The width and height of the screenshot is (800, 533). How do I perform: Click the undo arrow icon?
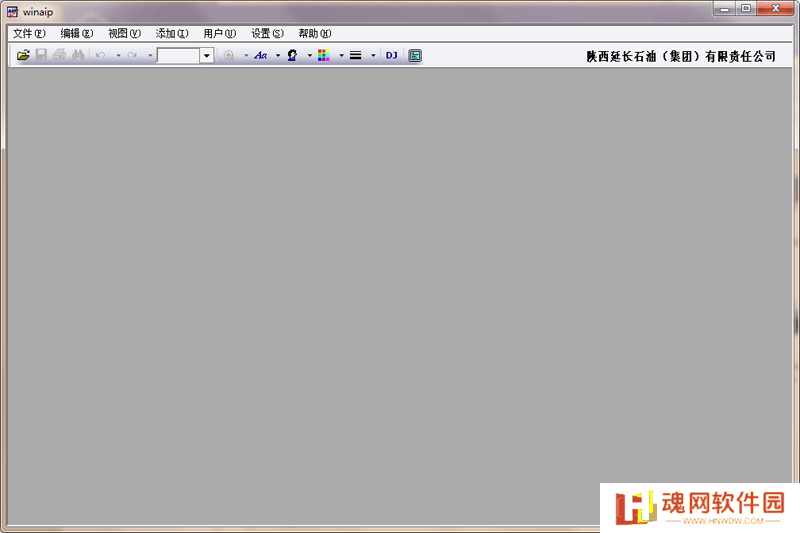(x=101, y=55)
